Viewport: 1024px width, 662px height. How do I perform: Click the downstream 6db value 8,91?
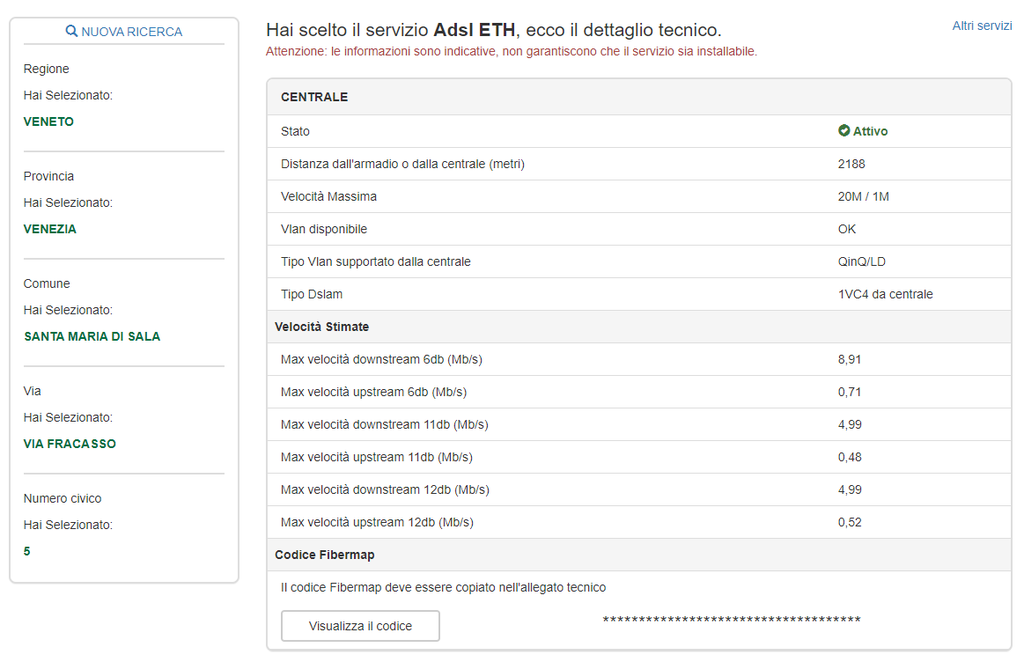(849, 359)
